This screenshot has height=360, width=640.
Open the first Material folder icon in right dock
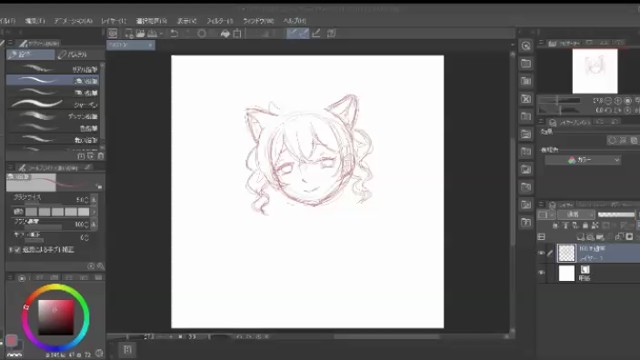pos(526,63)
